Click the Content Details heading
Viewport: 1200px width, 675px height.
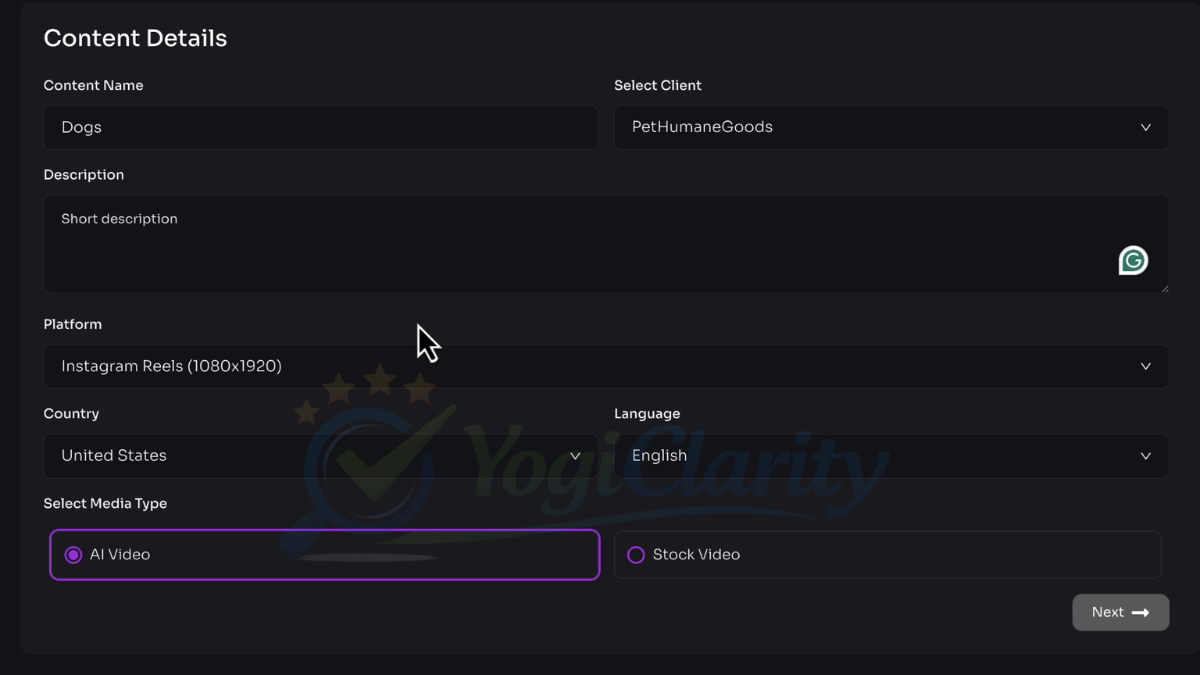[135, 38]
